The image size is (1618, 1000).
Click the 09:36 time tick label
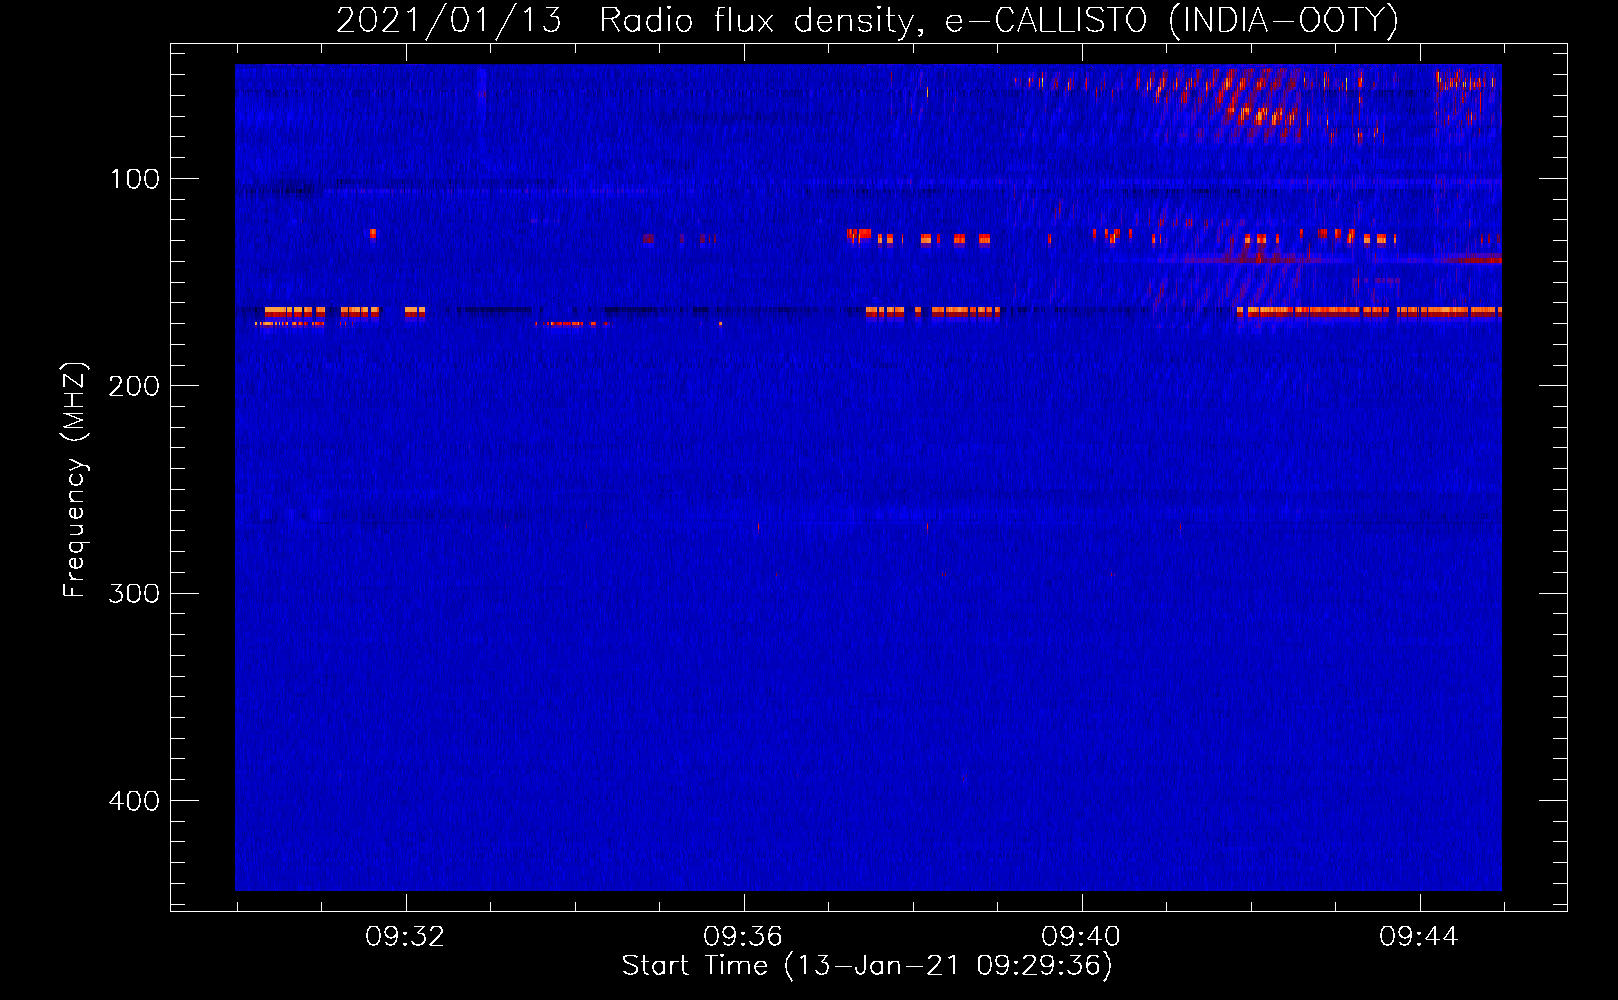pyautogui.click(x=743, y=937)
